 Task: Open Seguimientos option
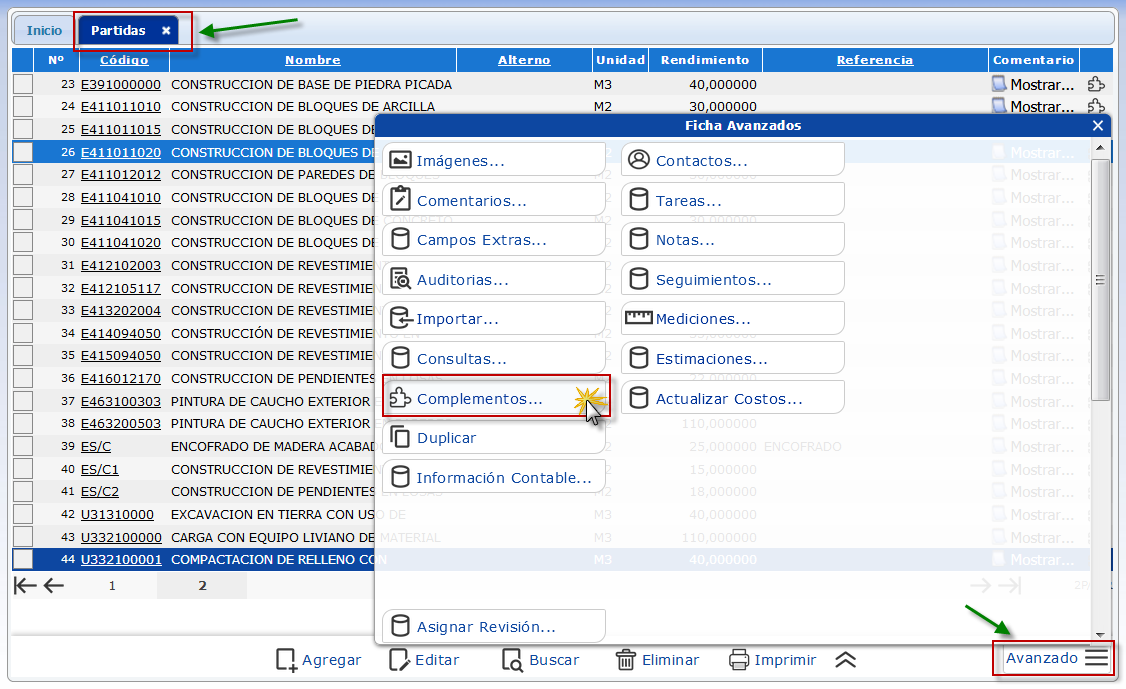[x=732, y=279]
